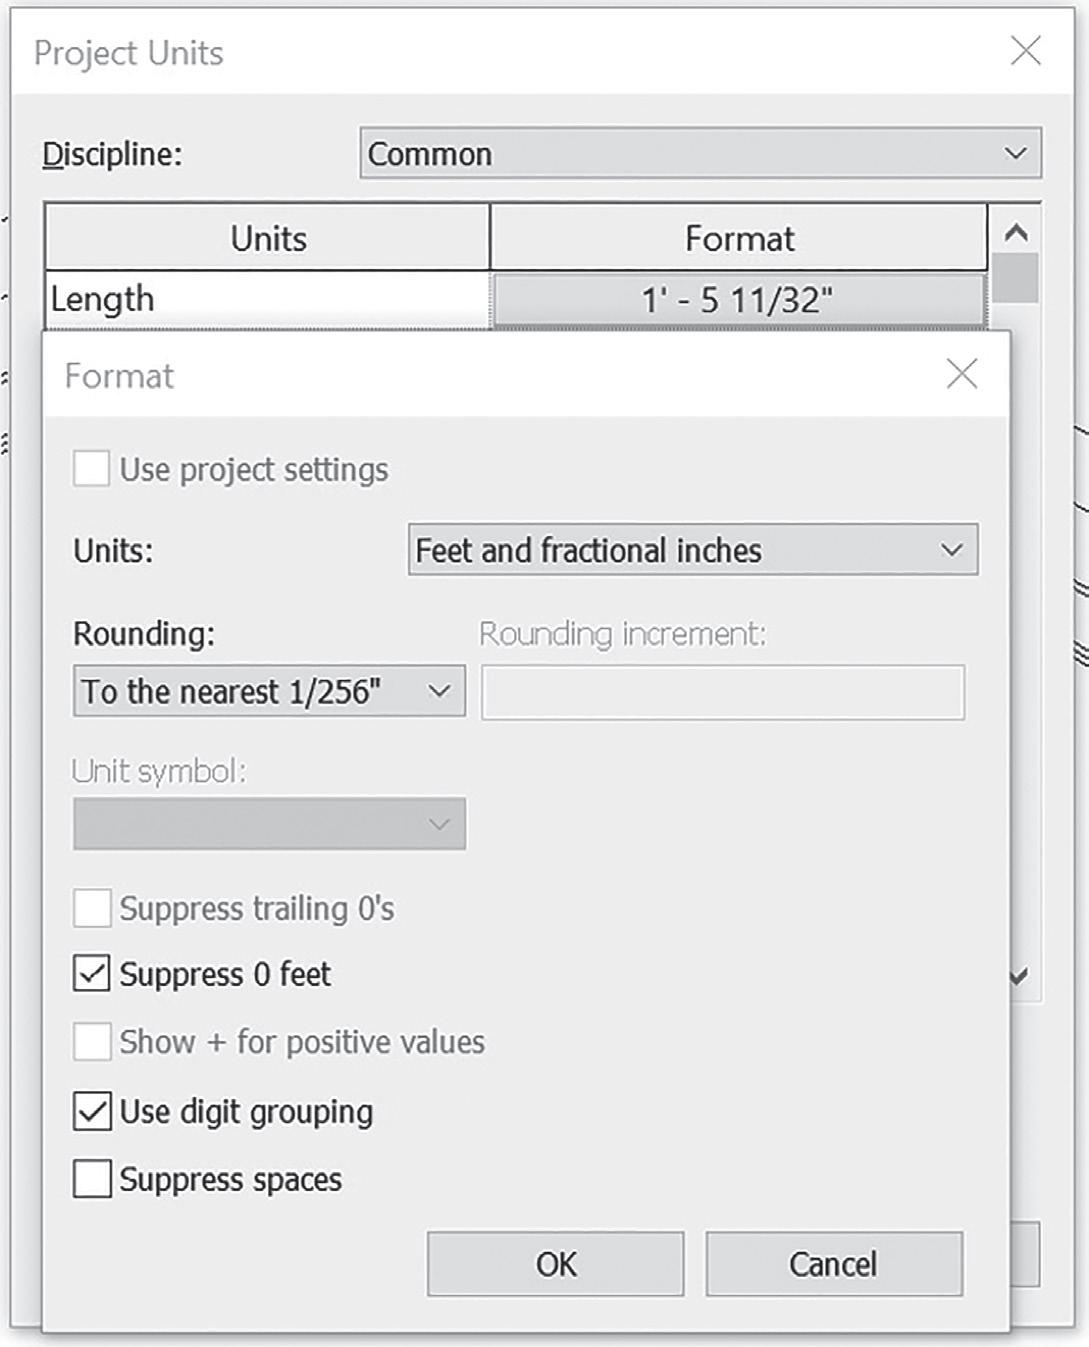Enable Suppress spaces checkbox
The width and height of the screenshot is (1089, 1347).
click(92, 1179)
